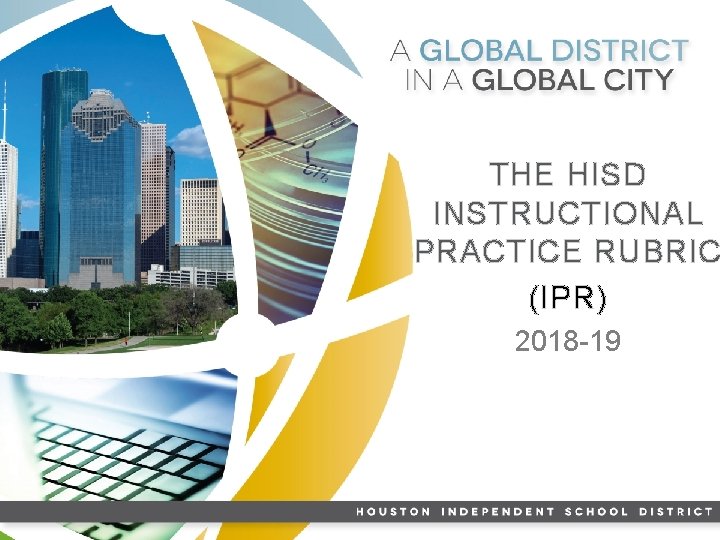720x540 pixels.
Task: Click 'HOUSTON INDEPENDENT SCHOOL DISTRICT' footer text
Action: [x=534, y=512]
